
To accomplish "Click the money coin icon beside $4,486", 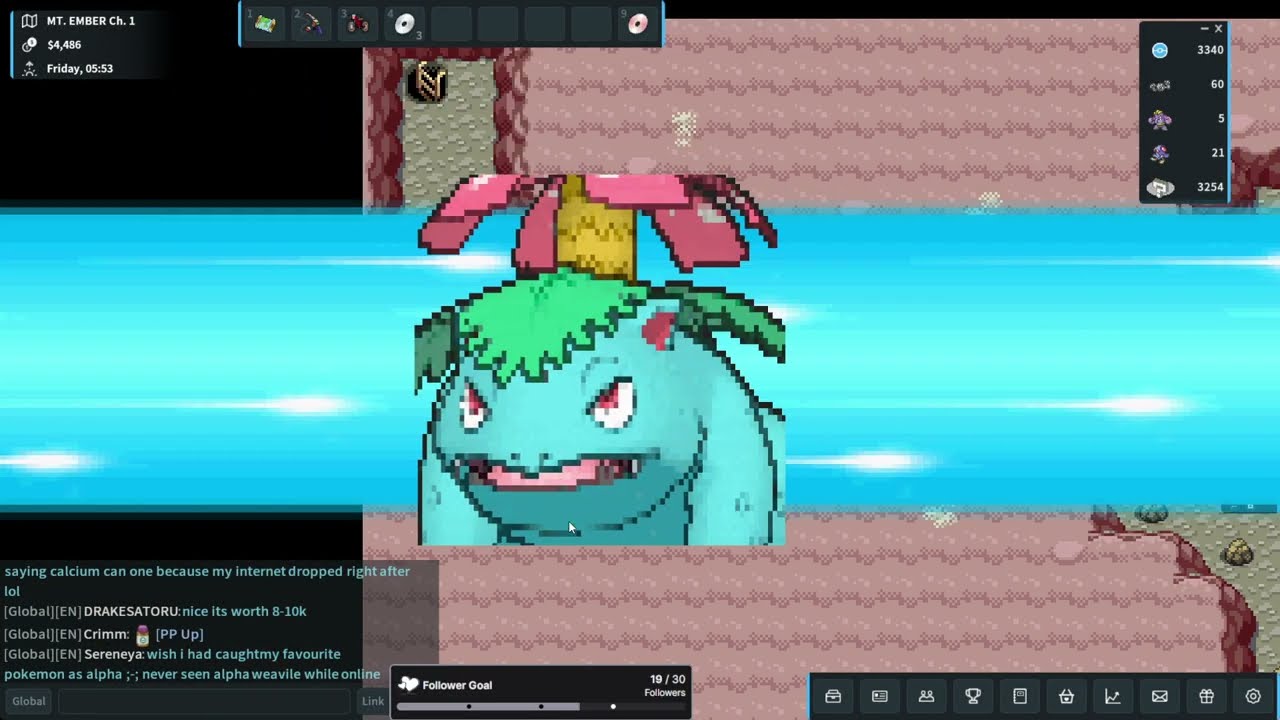I will pyautogui.click(x=29, y=45).
